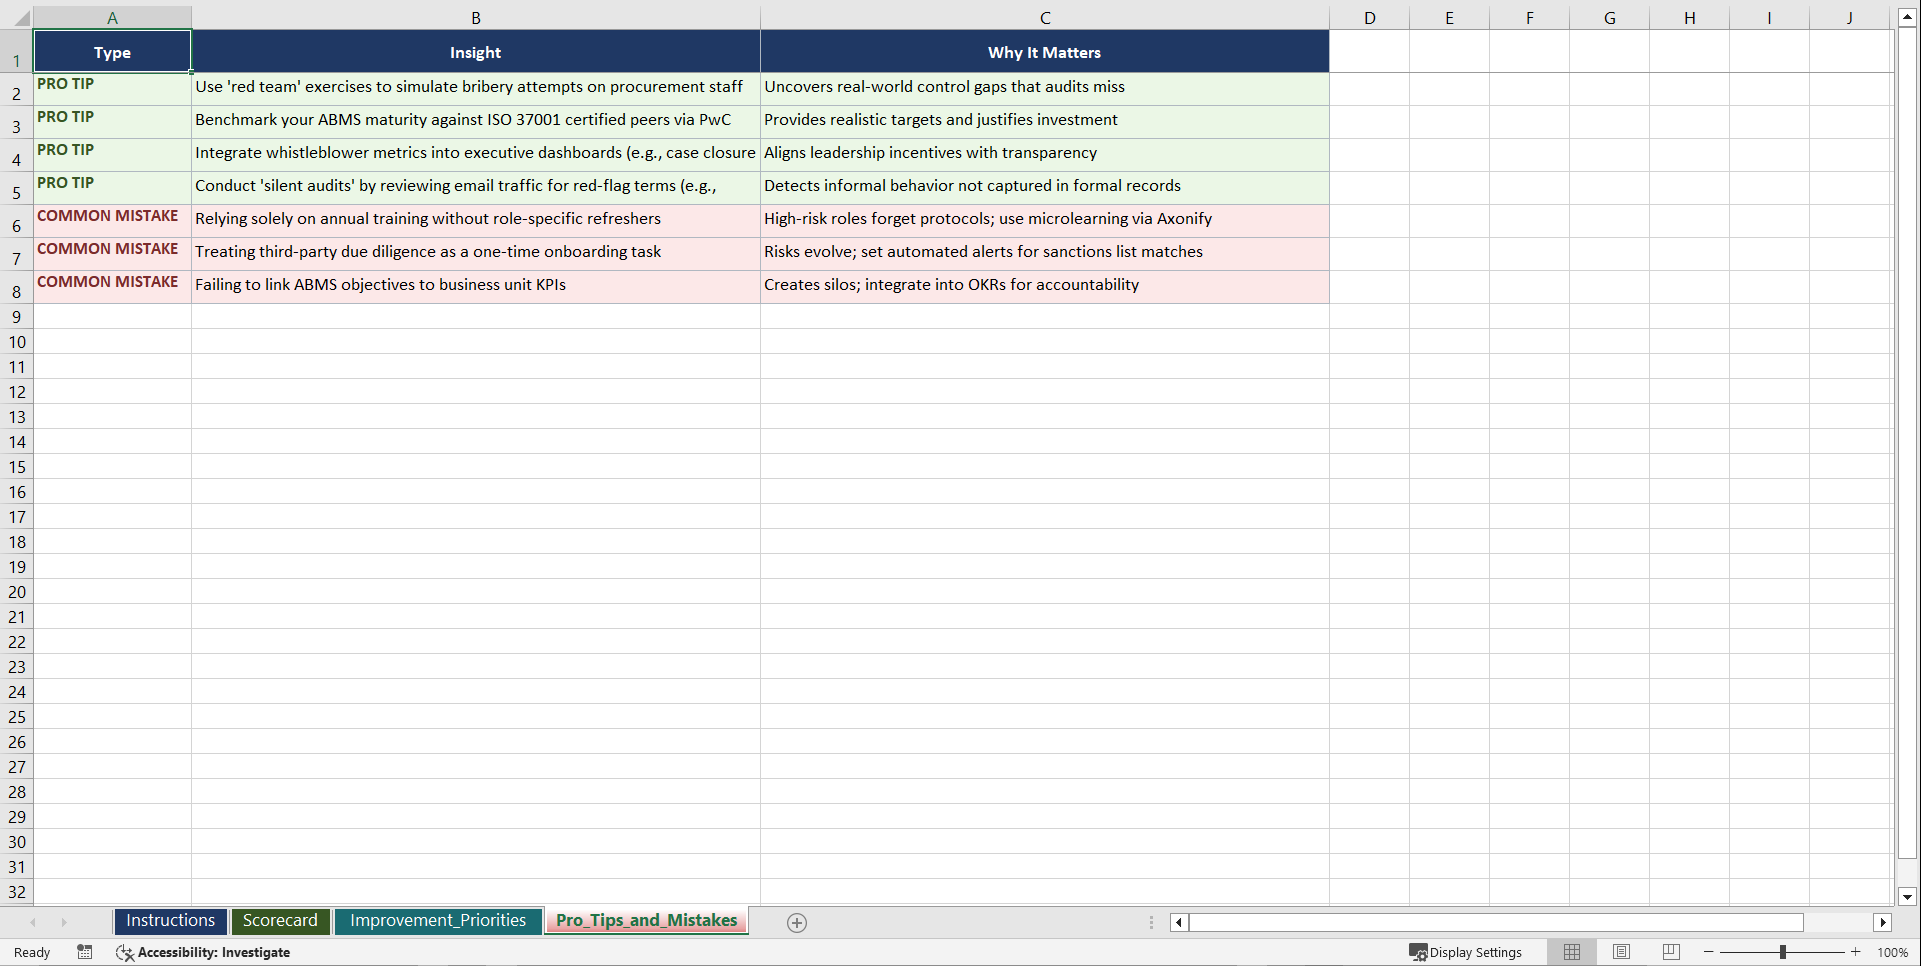
Task: Select row header 6
Action: pyautogui.click(x=16, y=226)
